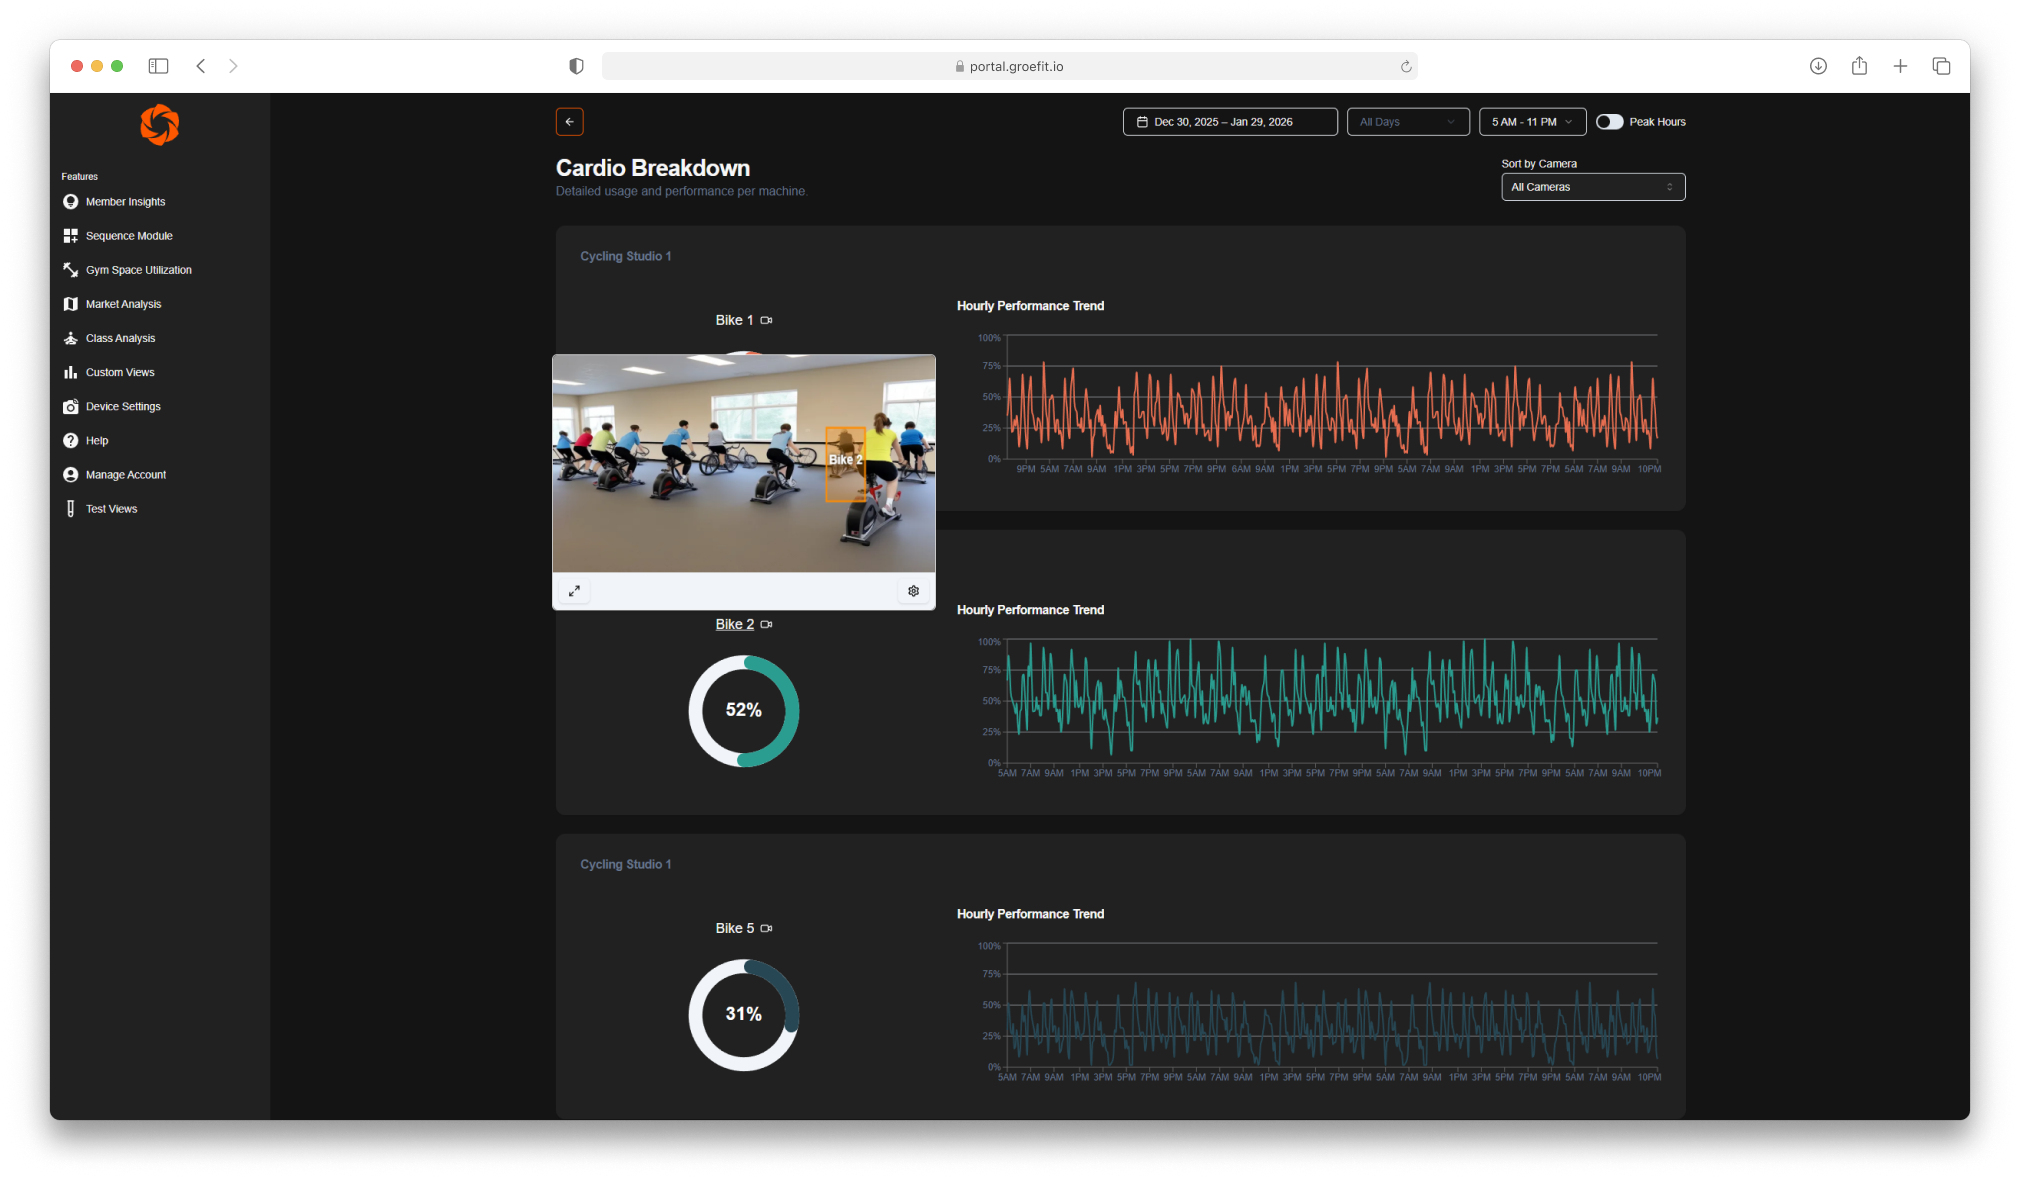Viewport: 2020px width, 1180px height.
Task: Click the Bike 2 underlined link
Action: click(734, 624)
